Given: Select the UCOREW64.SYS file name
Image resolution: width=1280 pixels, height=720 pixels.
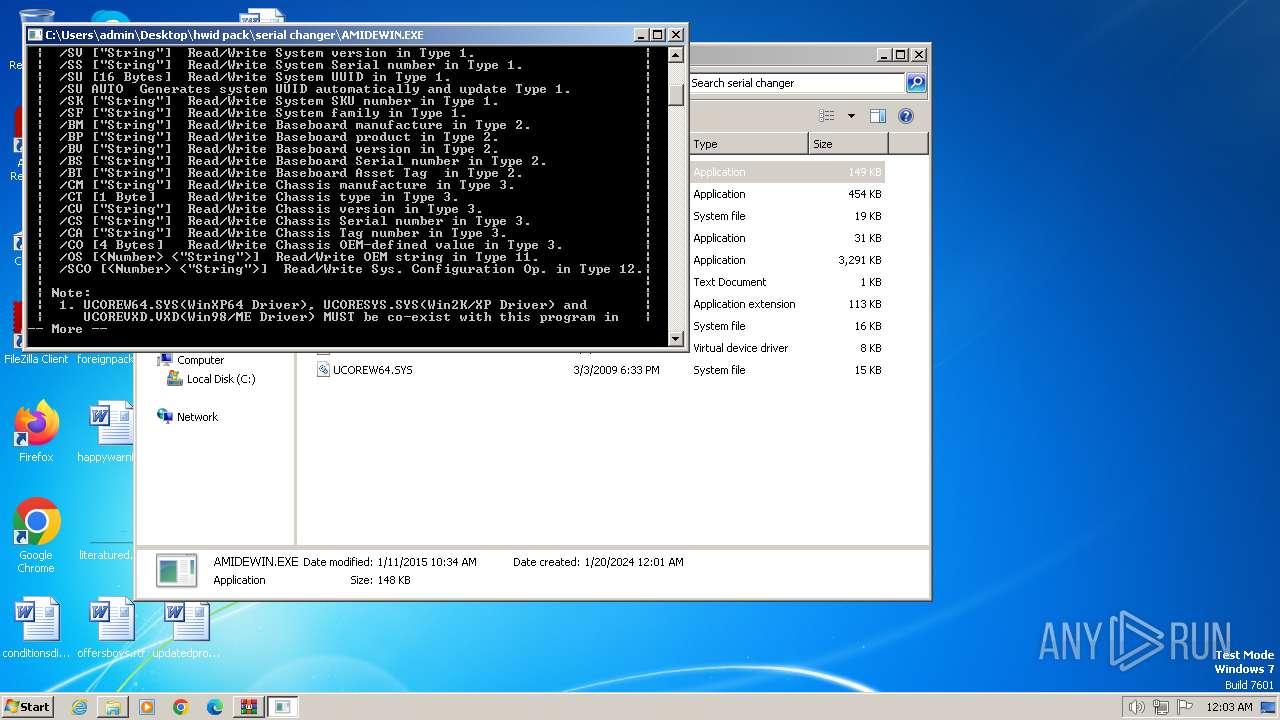Looking at the screenshot, I should [x=372, y=370].
